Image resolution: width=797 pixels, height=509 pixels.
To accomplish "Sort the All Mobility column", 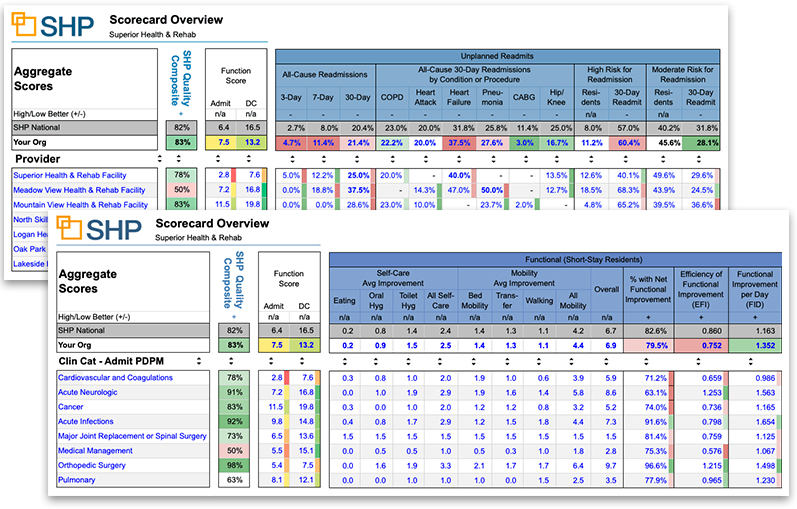I will pos(572,362).
